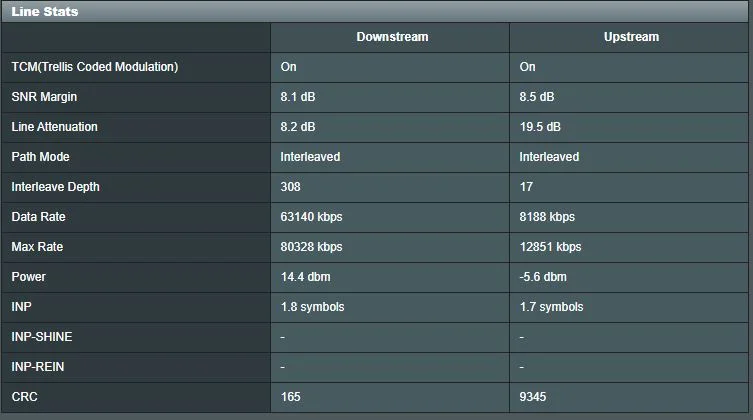The height and width of the screenshot is (420, 753).
Task: Click the SNR Margin label
Action: pos(44,97)
